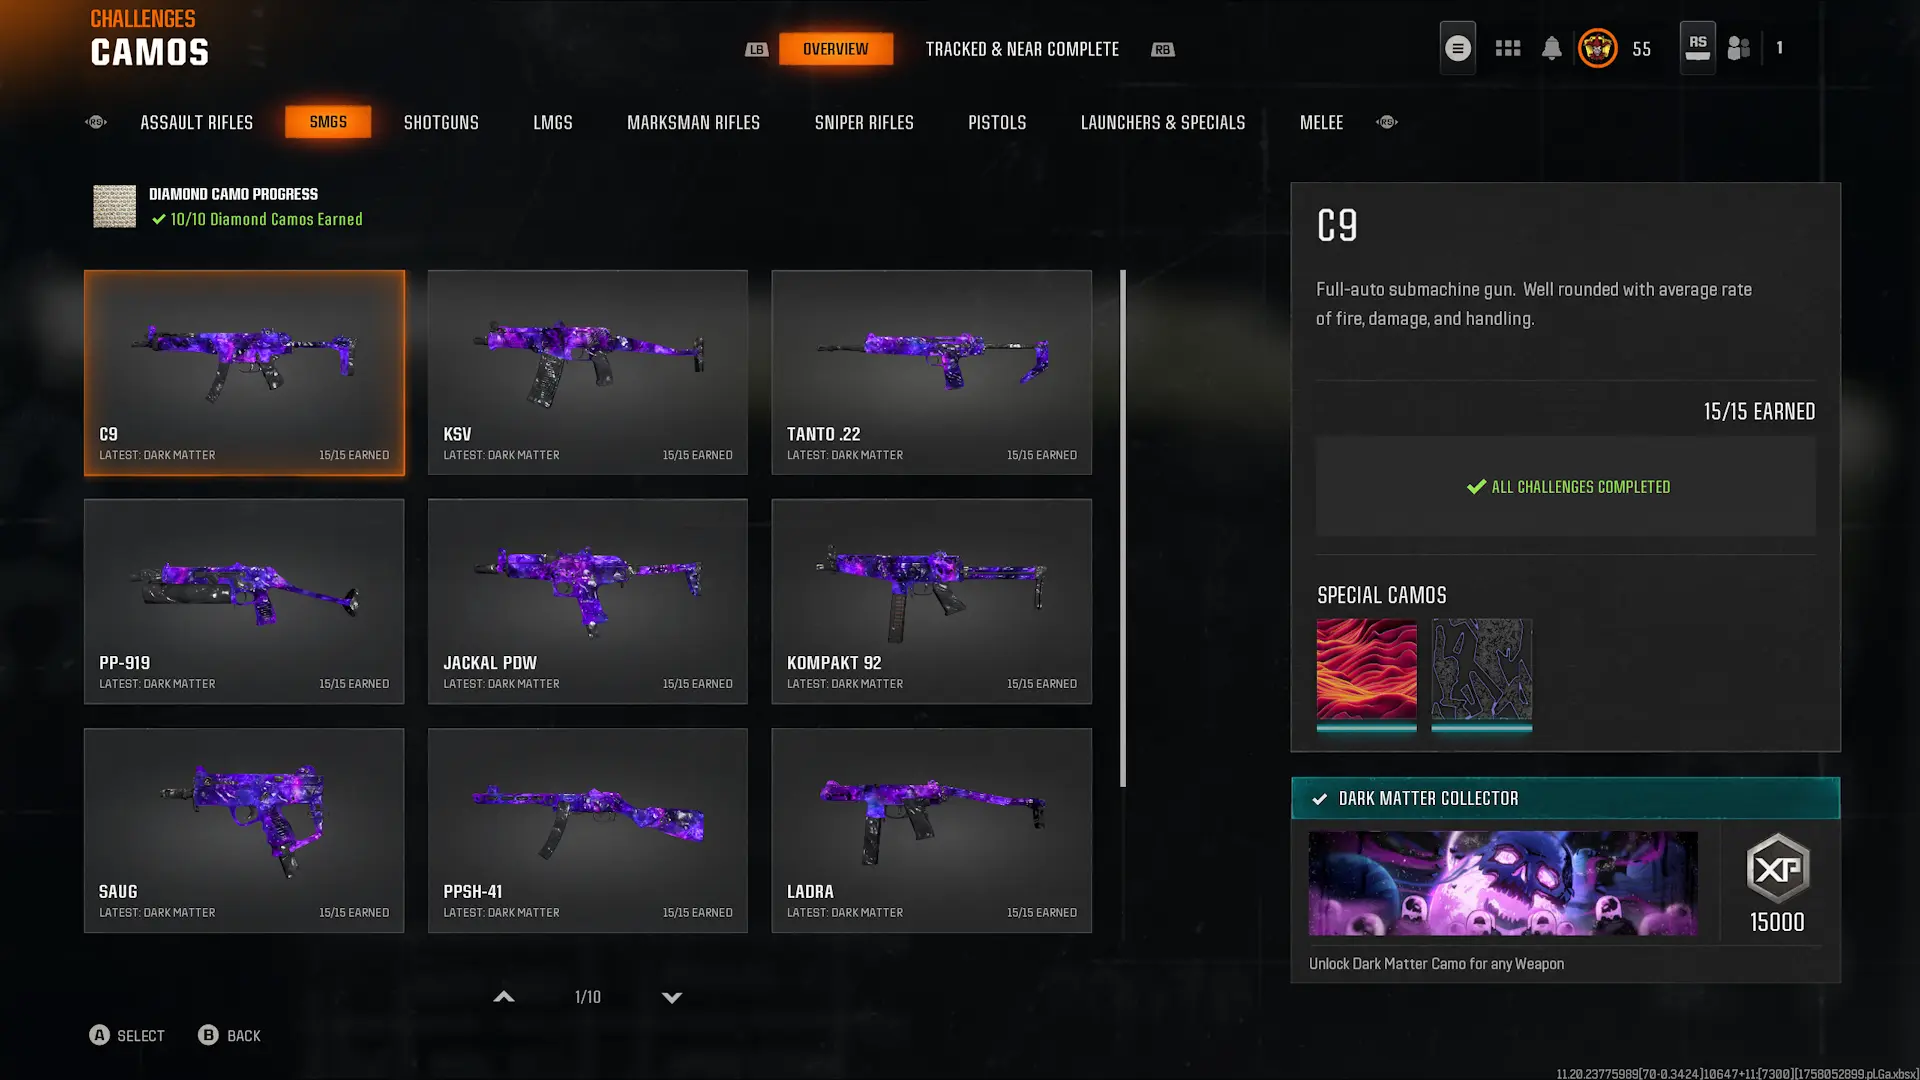Viewport: 1920px width, 1080px height.
Task: Open the social friends icon
Action: [1739, 48]
